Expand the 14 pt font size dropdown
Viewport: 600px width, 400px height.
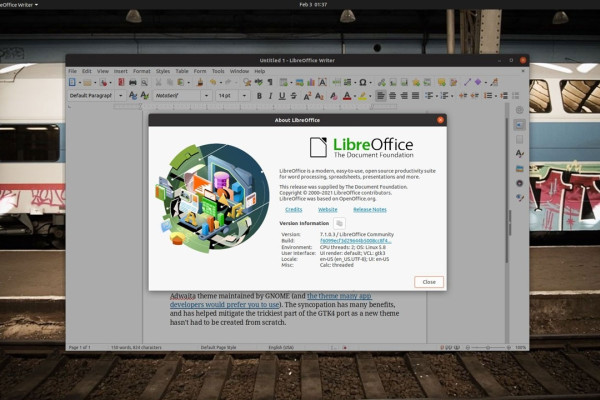(244, 96)
